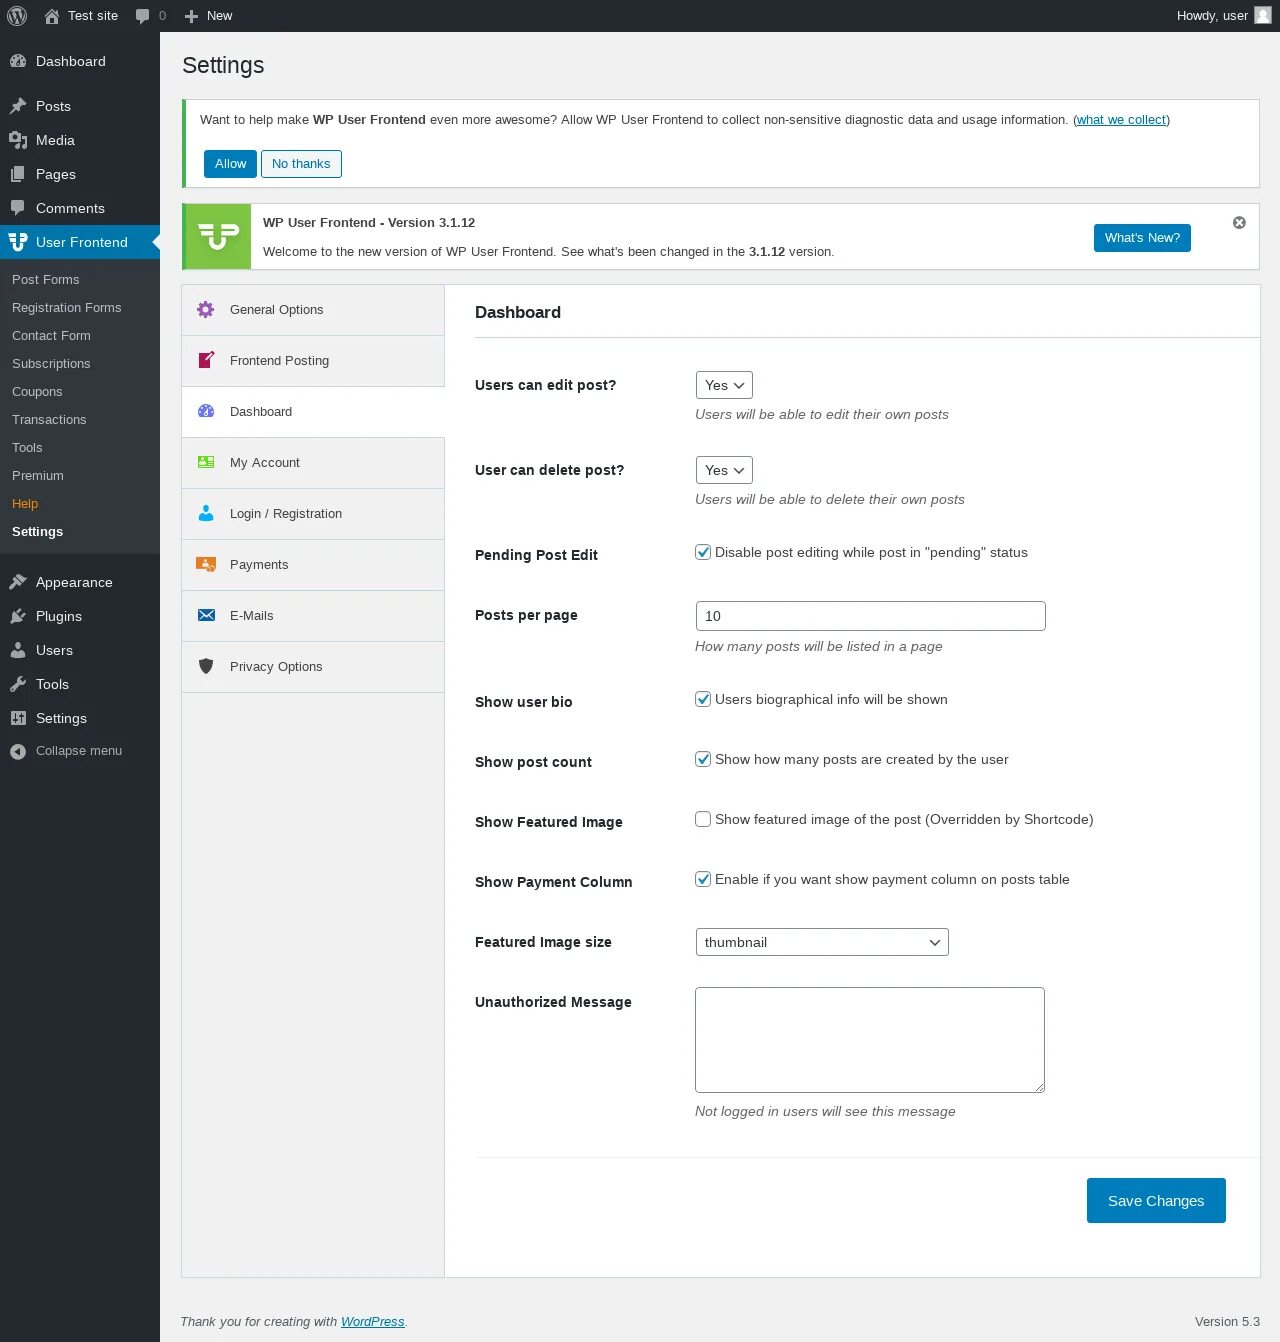The width and height of the screenshot is (1280, 1342).
Task: Click the green WP User Frontend logo tile
Action: 219,236
